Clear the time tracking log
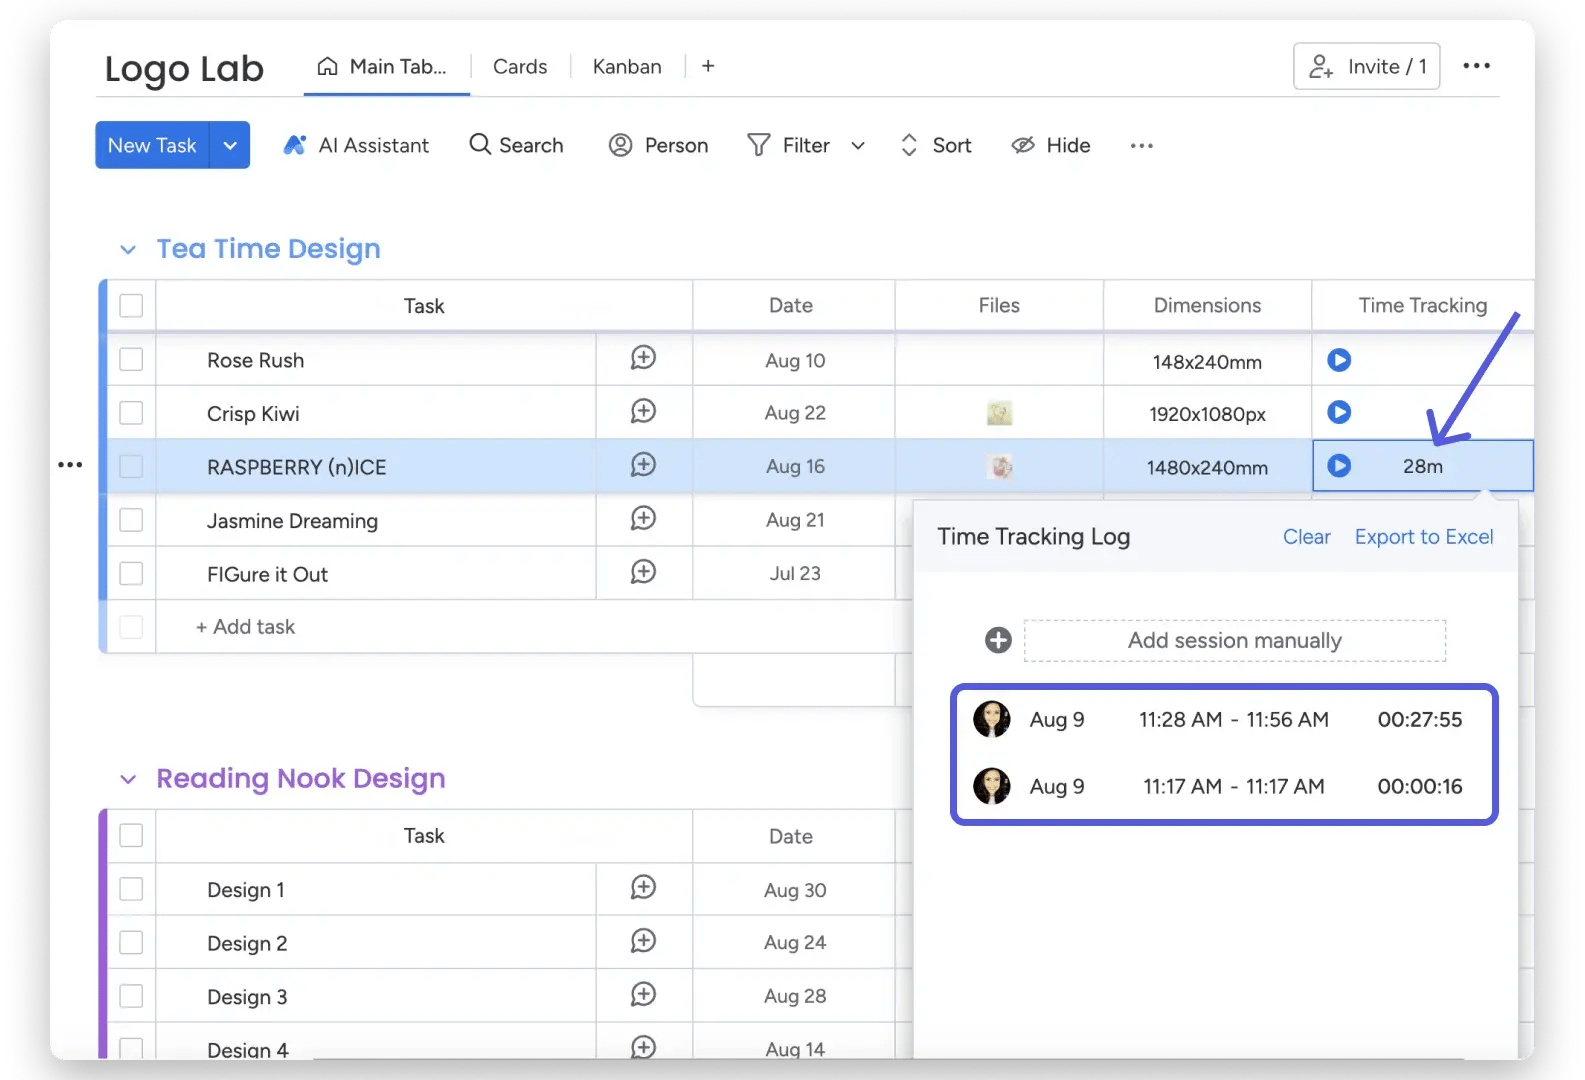1585x1080 pixels. point(1307,537)
